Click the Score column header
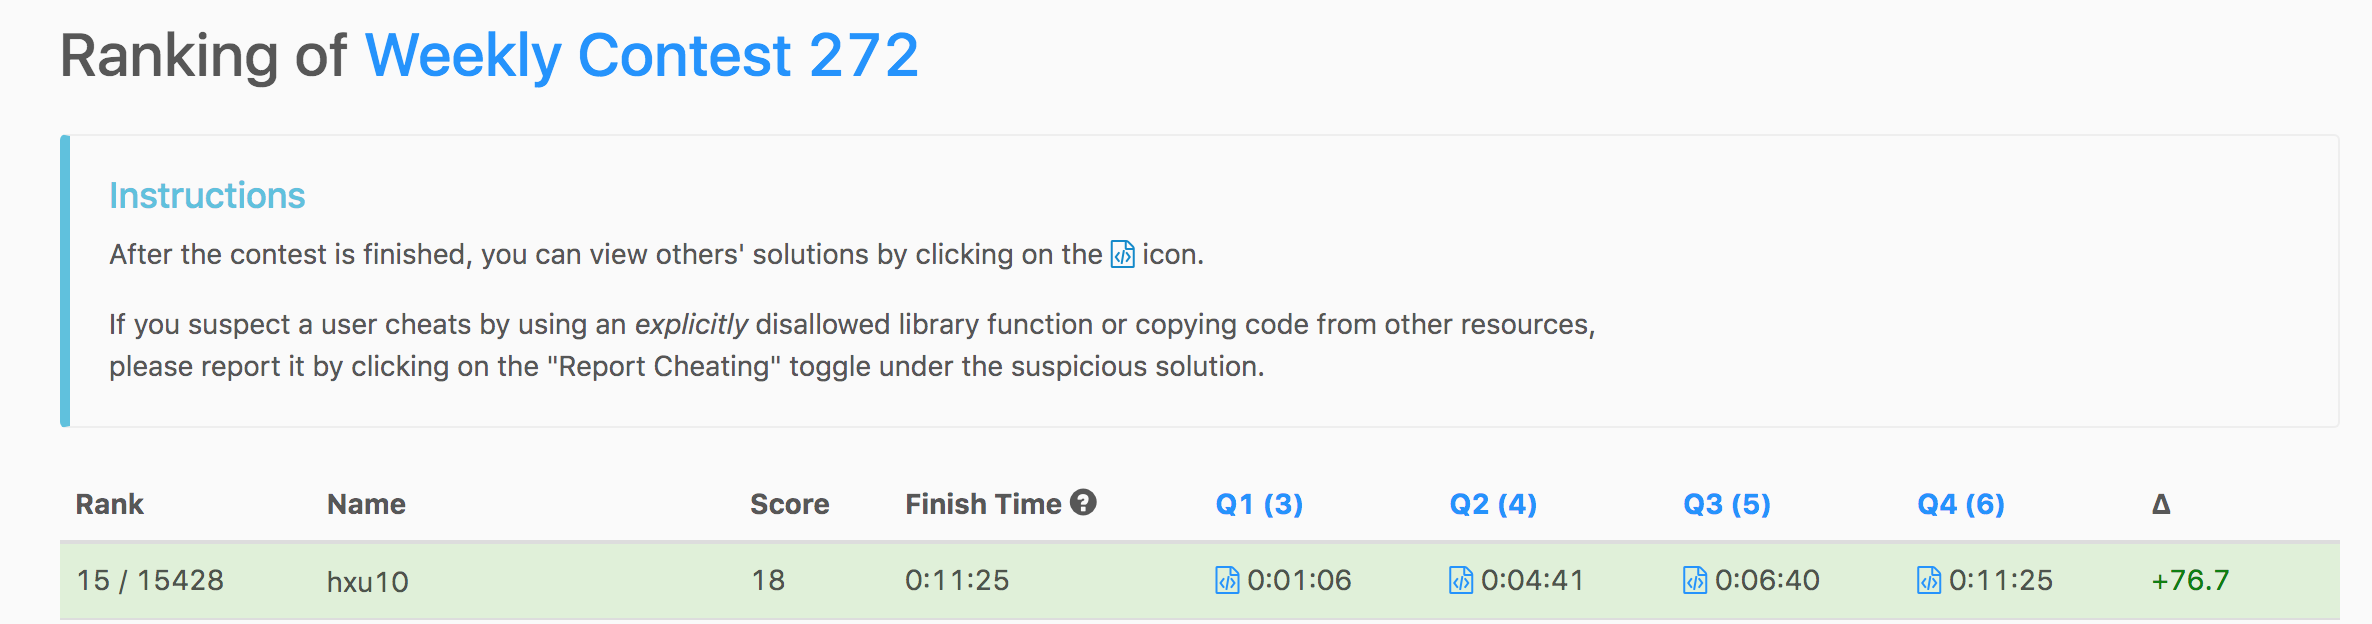Viewport: 2372px width, 624px height. click(x=789, y=504)
